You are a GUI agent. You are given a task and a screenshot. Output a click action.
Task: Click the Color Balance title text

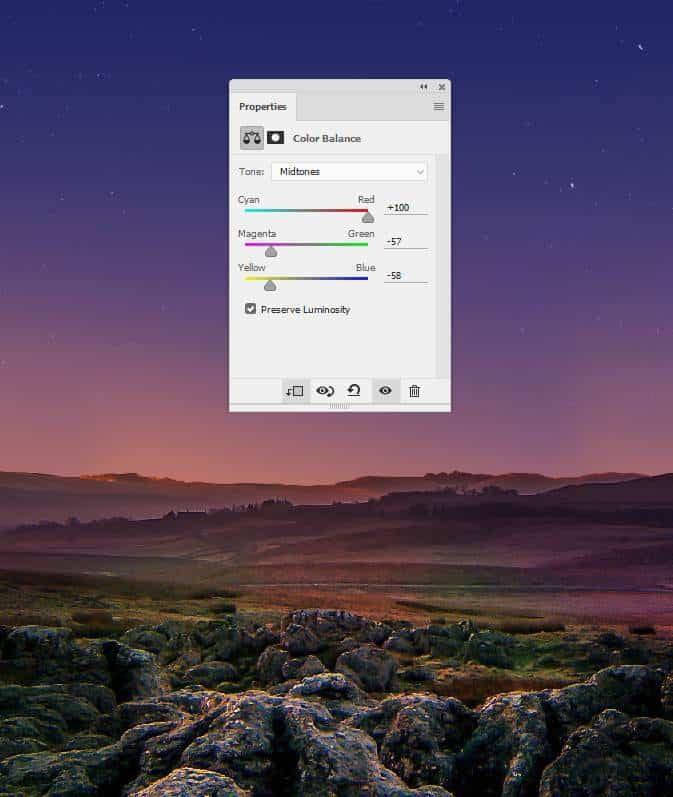pyautogui.click(x=327, y=138)
